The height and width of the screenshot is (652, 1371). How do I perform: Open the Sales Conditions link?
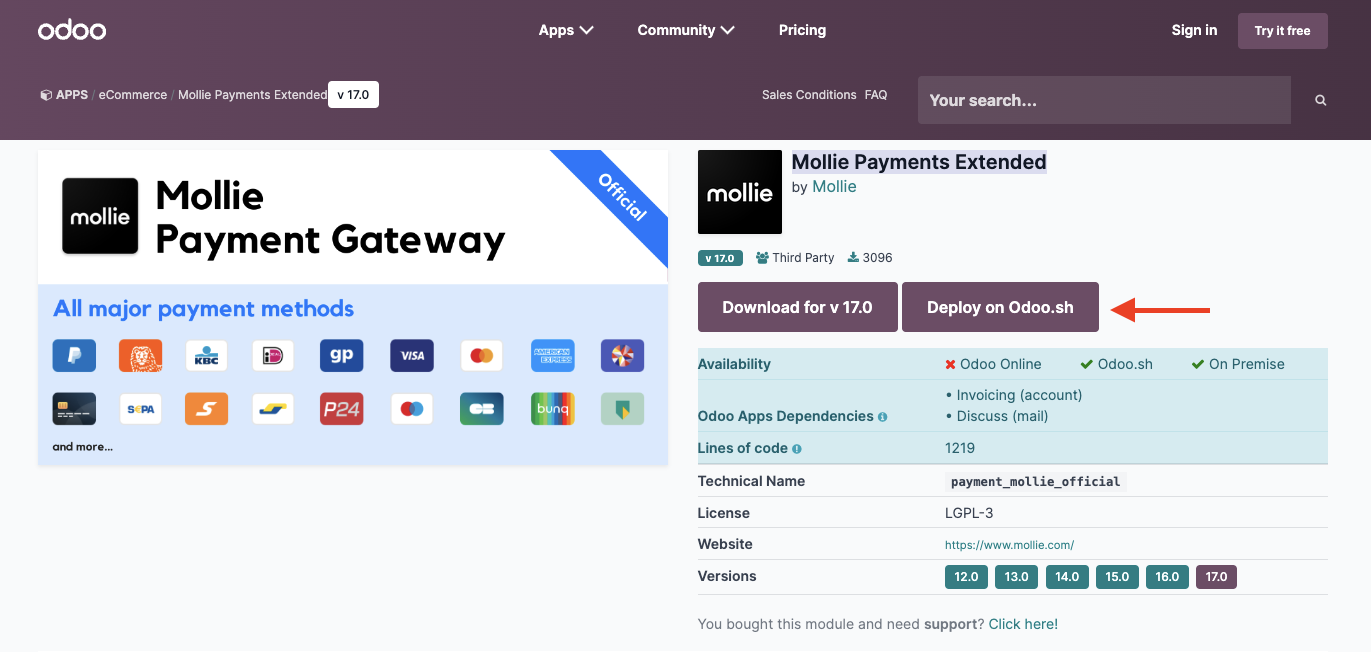(x=809, y=95)
